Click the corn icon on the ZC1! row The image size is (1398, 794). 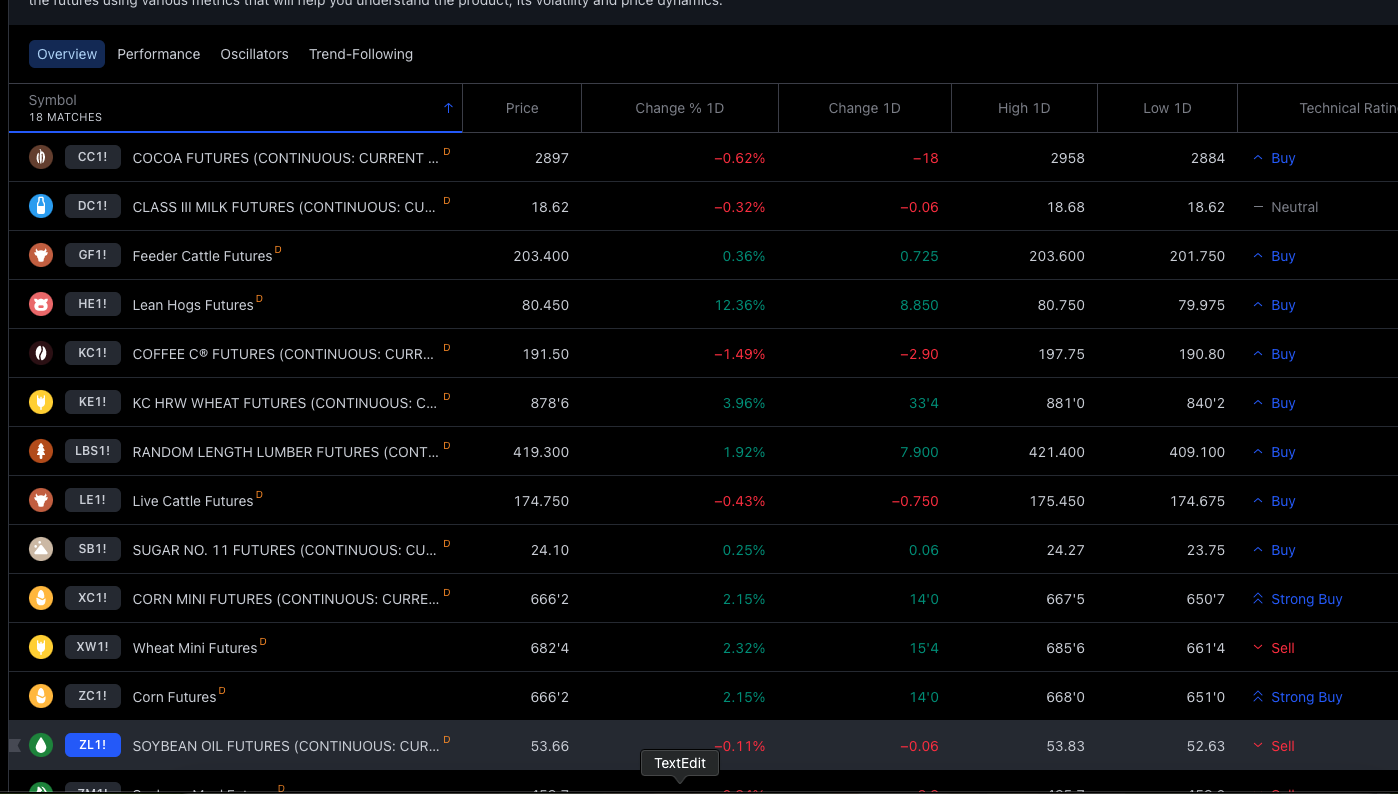click(x=40, y=696)
